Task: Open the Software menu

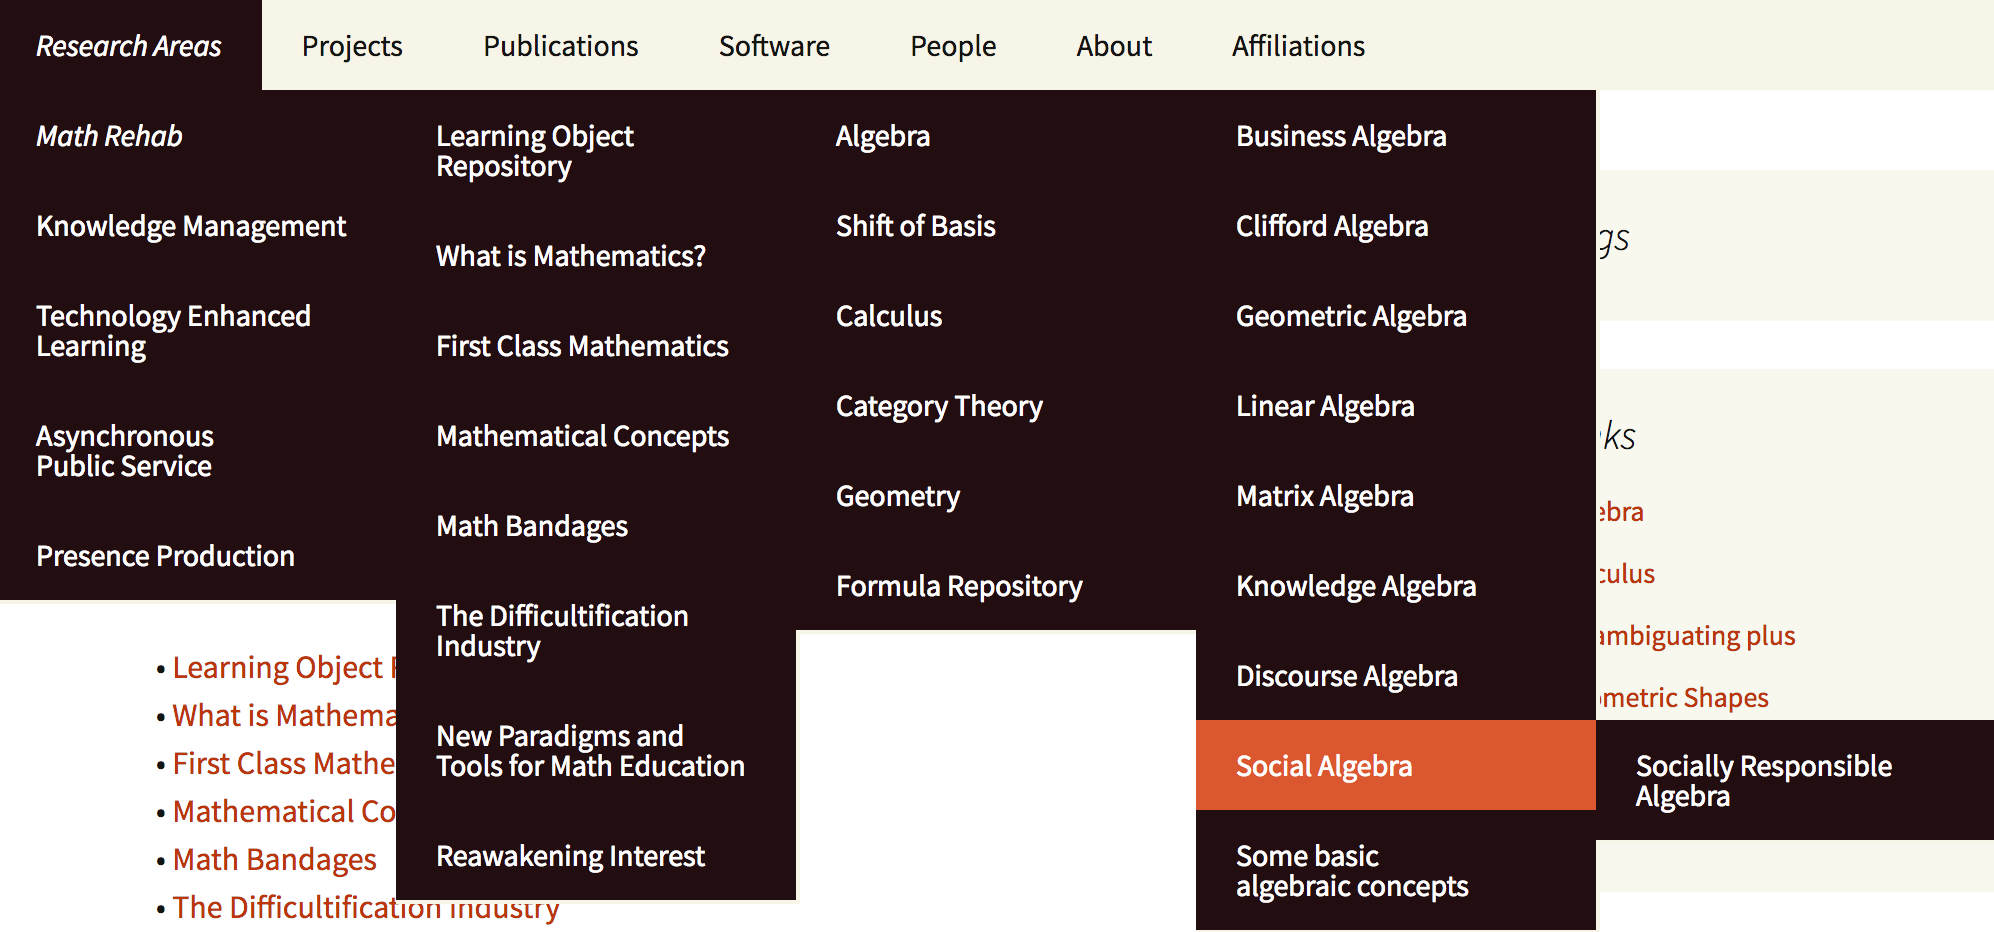Action: point(774,46)
